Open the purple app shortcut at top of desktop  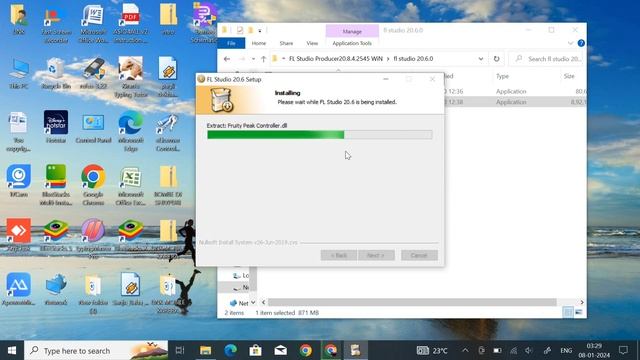tap(204, 22)
